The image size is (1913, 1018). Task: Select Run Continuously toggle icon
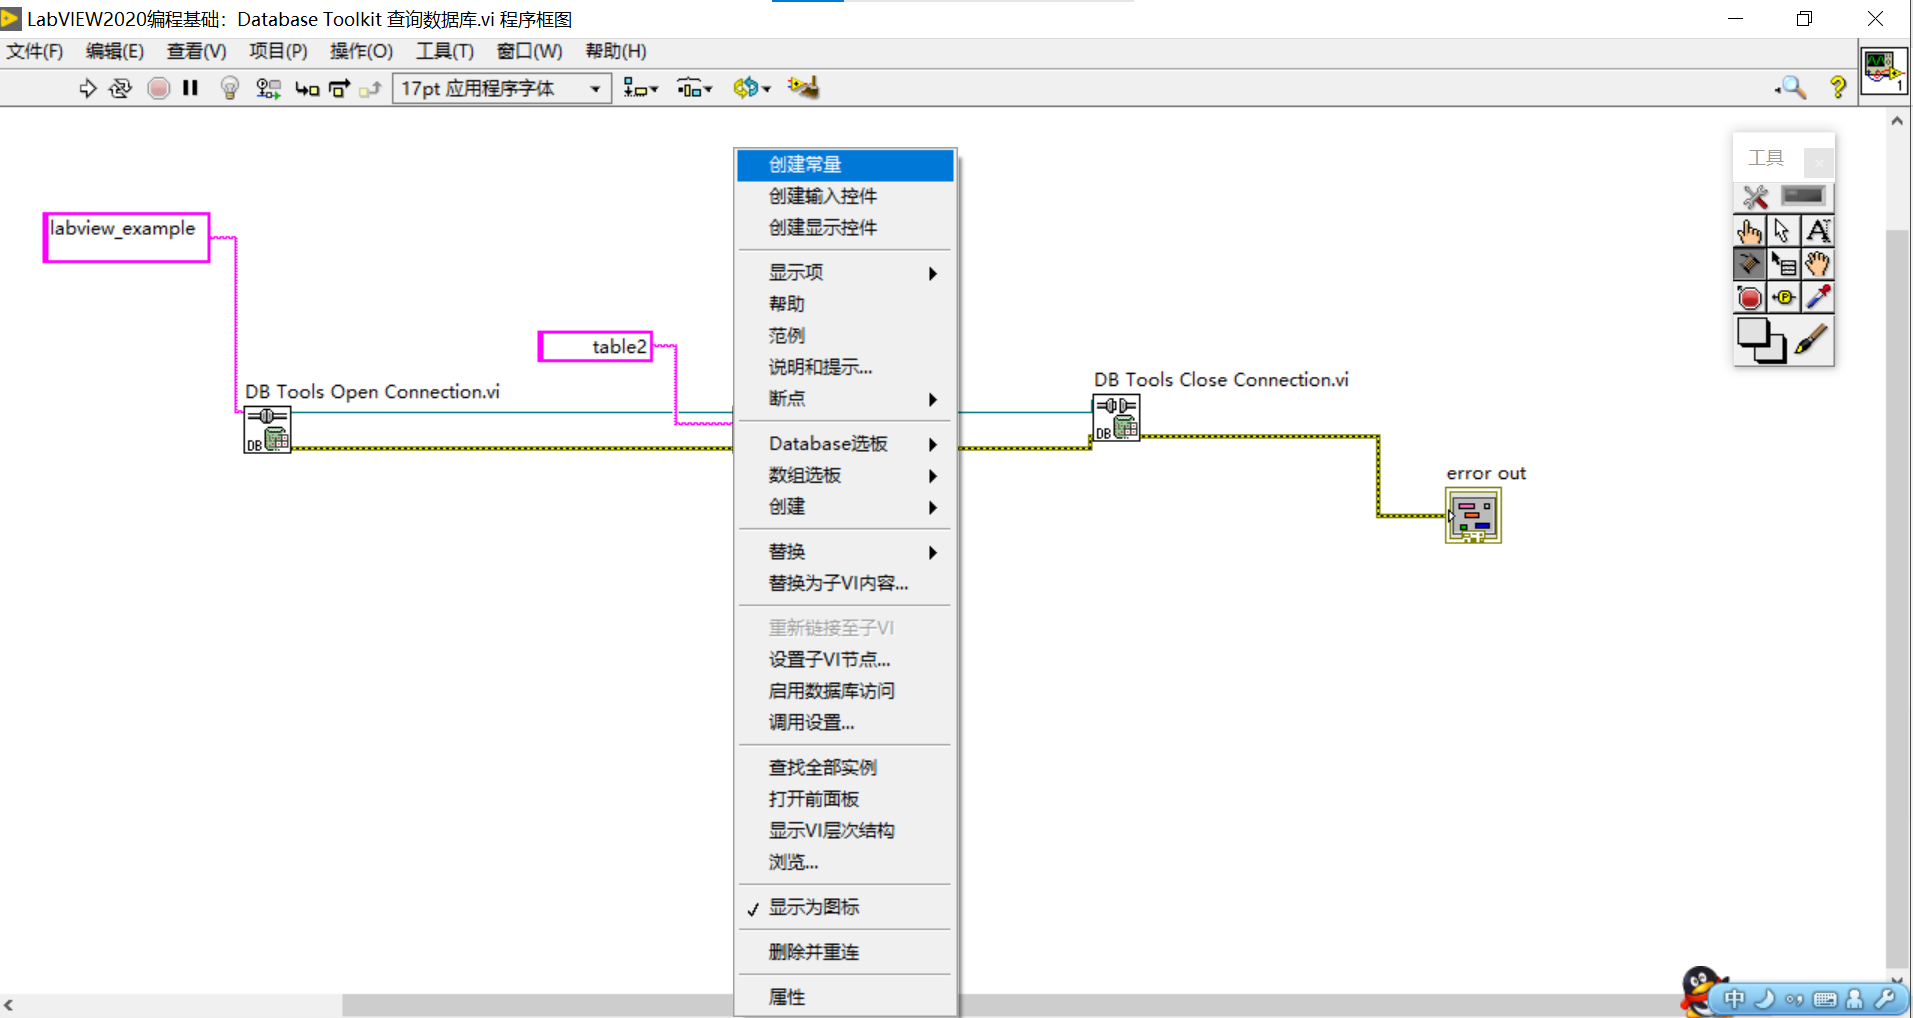(120, 88)
